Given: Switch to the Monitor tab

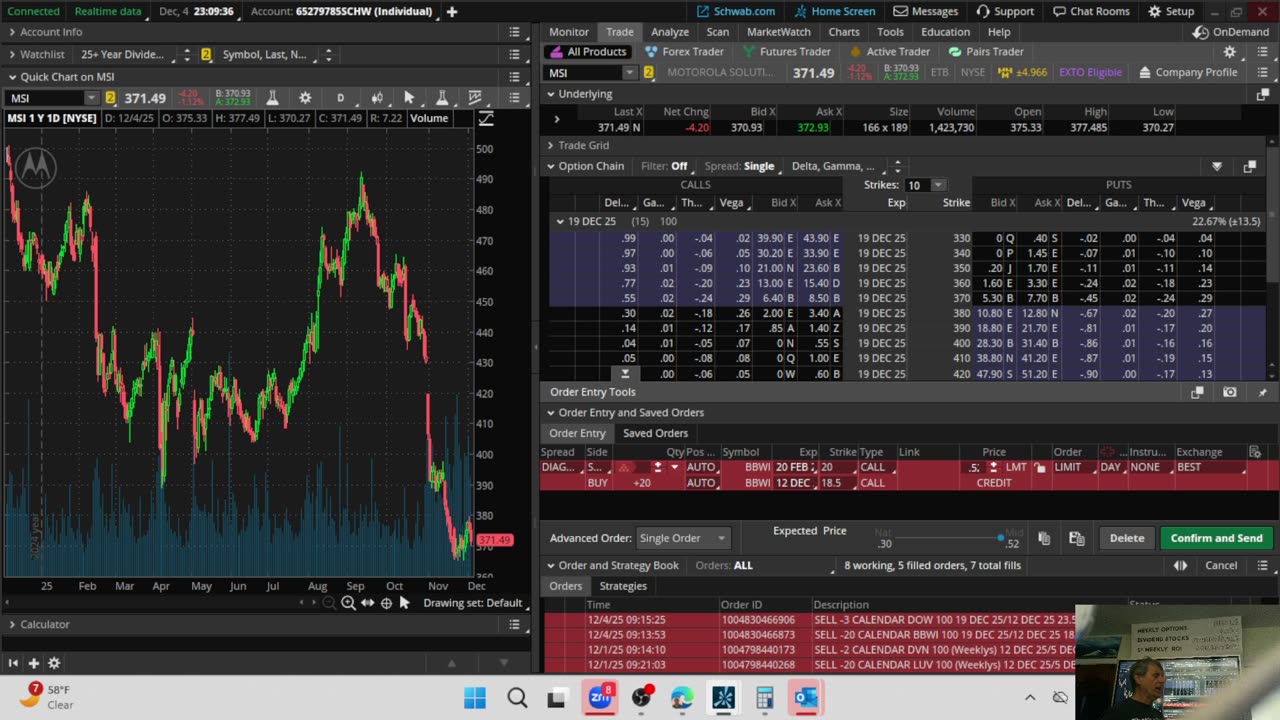Looking at the screenshot, I should click(x=569, y=32).
